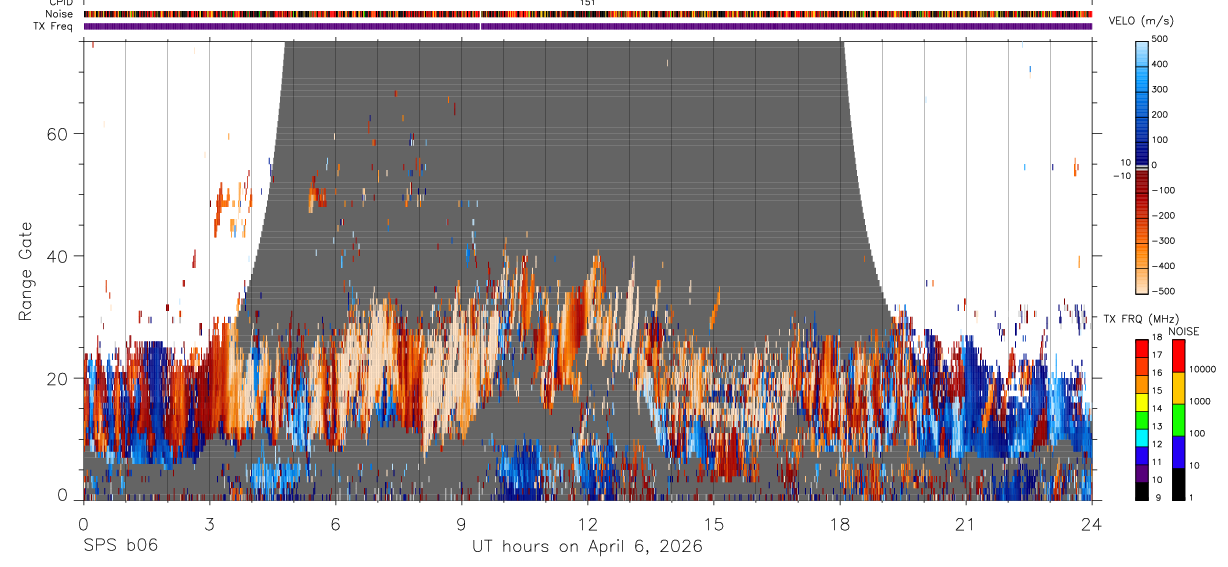The height and width of the screenshot is (567, 1228).
Task: Click x-axis tick label '21'
Action: click(x=966, y=525)
